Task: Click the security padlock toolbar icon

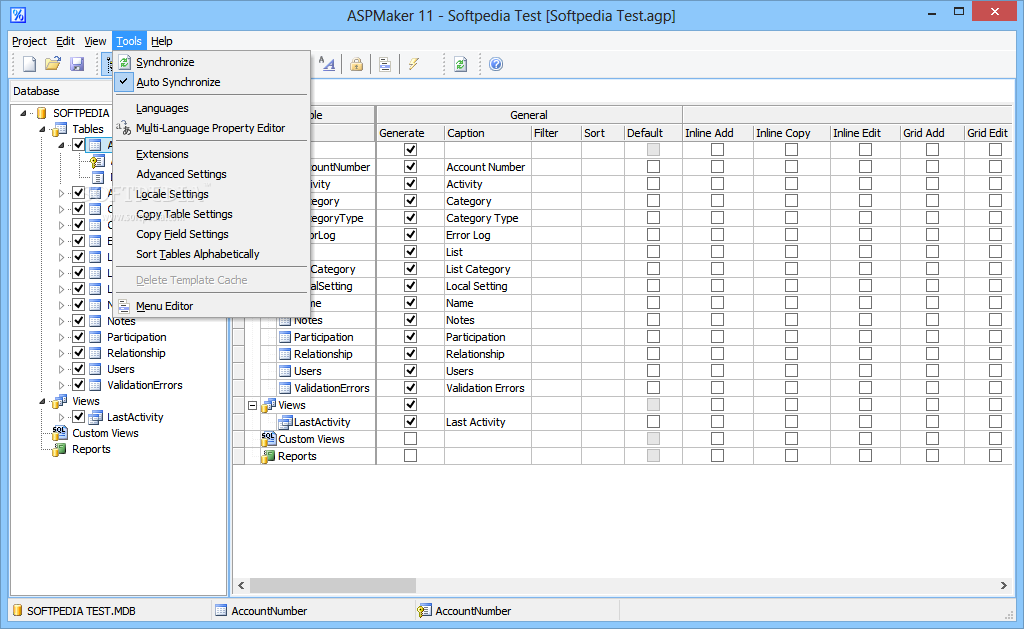Action: (357, 64)
